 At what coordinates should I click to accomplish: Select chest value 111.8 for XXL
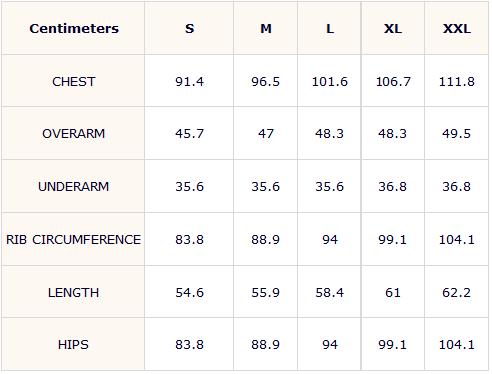coord(457,81)
